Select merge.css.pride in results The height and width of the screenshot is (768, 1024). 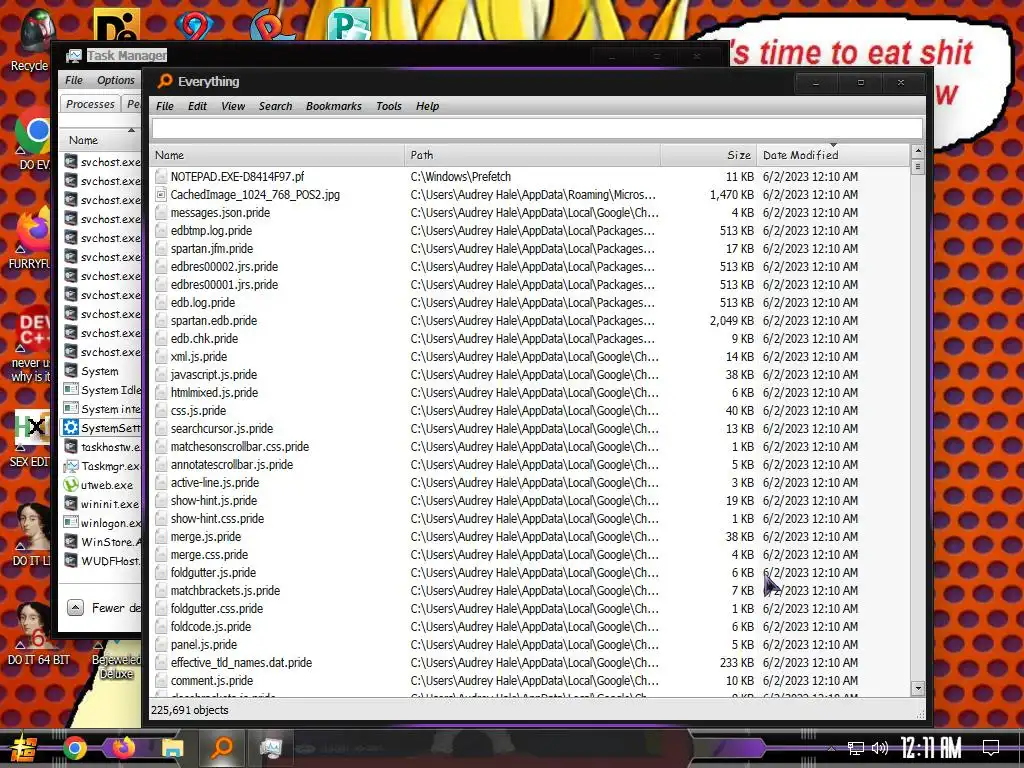click(x=209, y=554)
